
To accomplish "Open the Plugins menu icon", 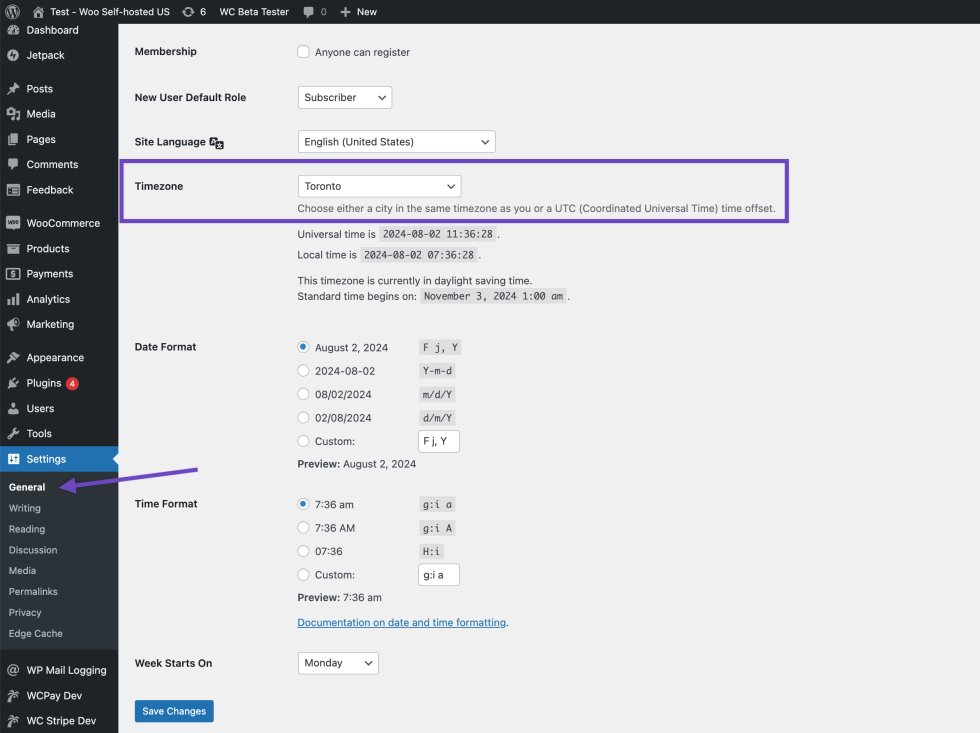I will (13, 383).
